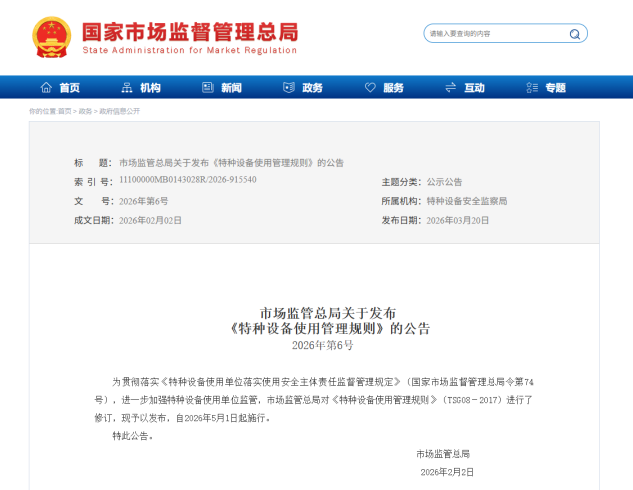Follow the 首页 breadcrumb link
Image resolution: width=633 pixels, height=490 pixels.
(65, 111)
